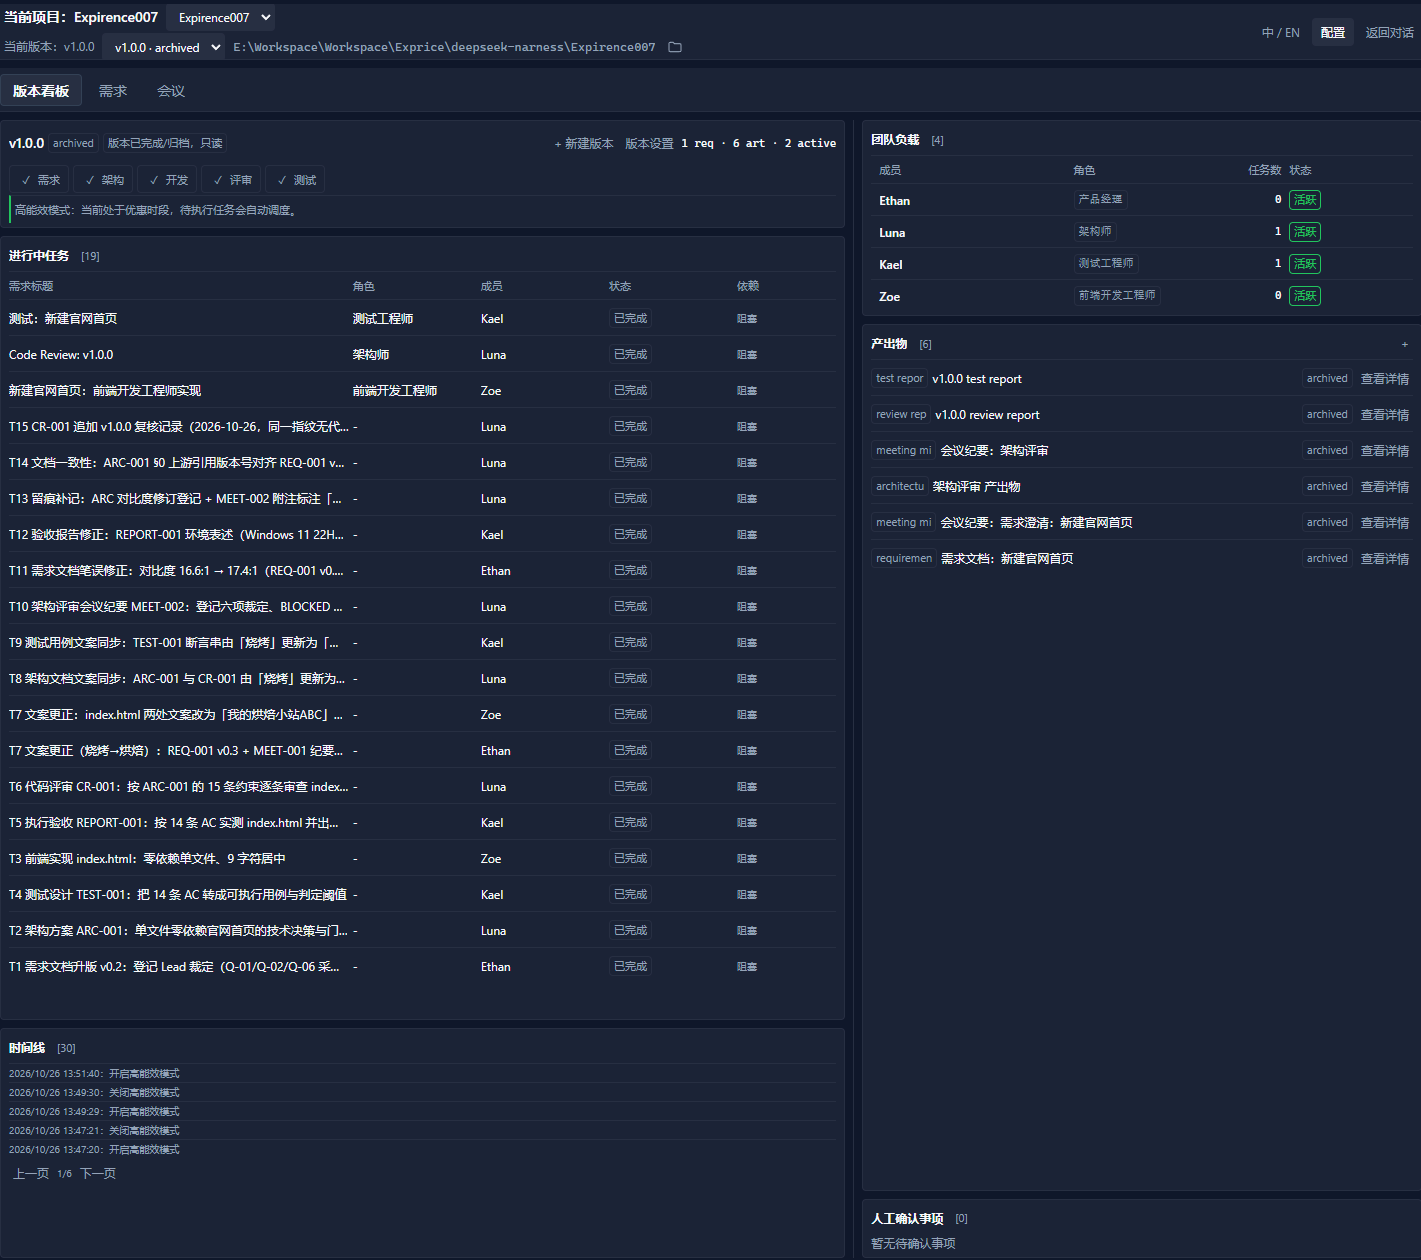The width and height of the screenshot is (1421, 1260).
Task: Click the 新建版本 button
Action: click(x=584, y=143)
